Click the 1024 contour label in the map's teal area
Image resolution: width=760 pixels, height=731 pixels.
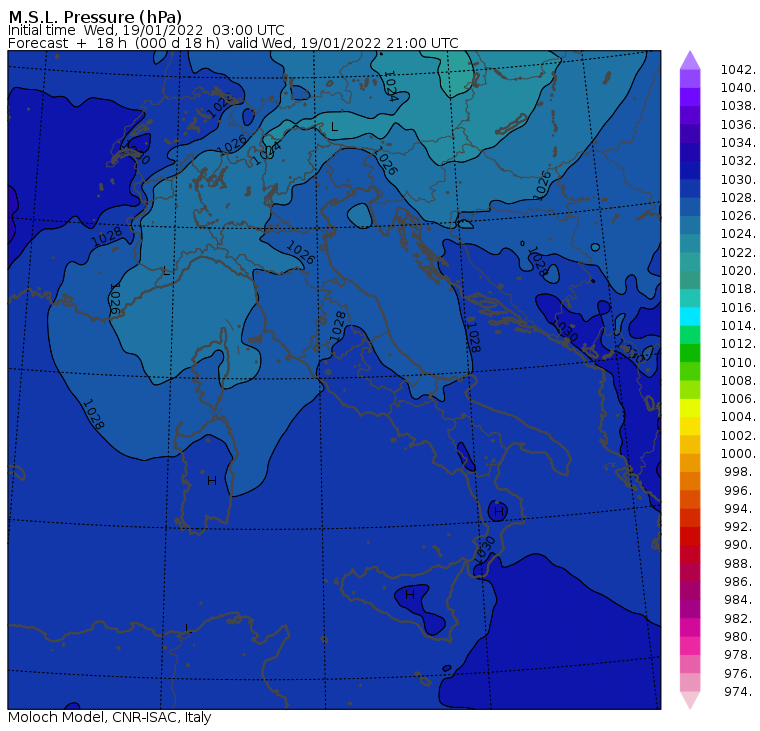[x=391, y=86]
